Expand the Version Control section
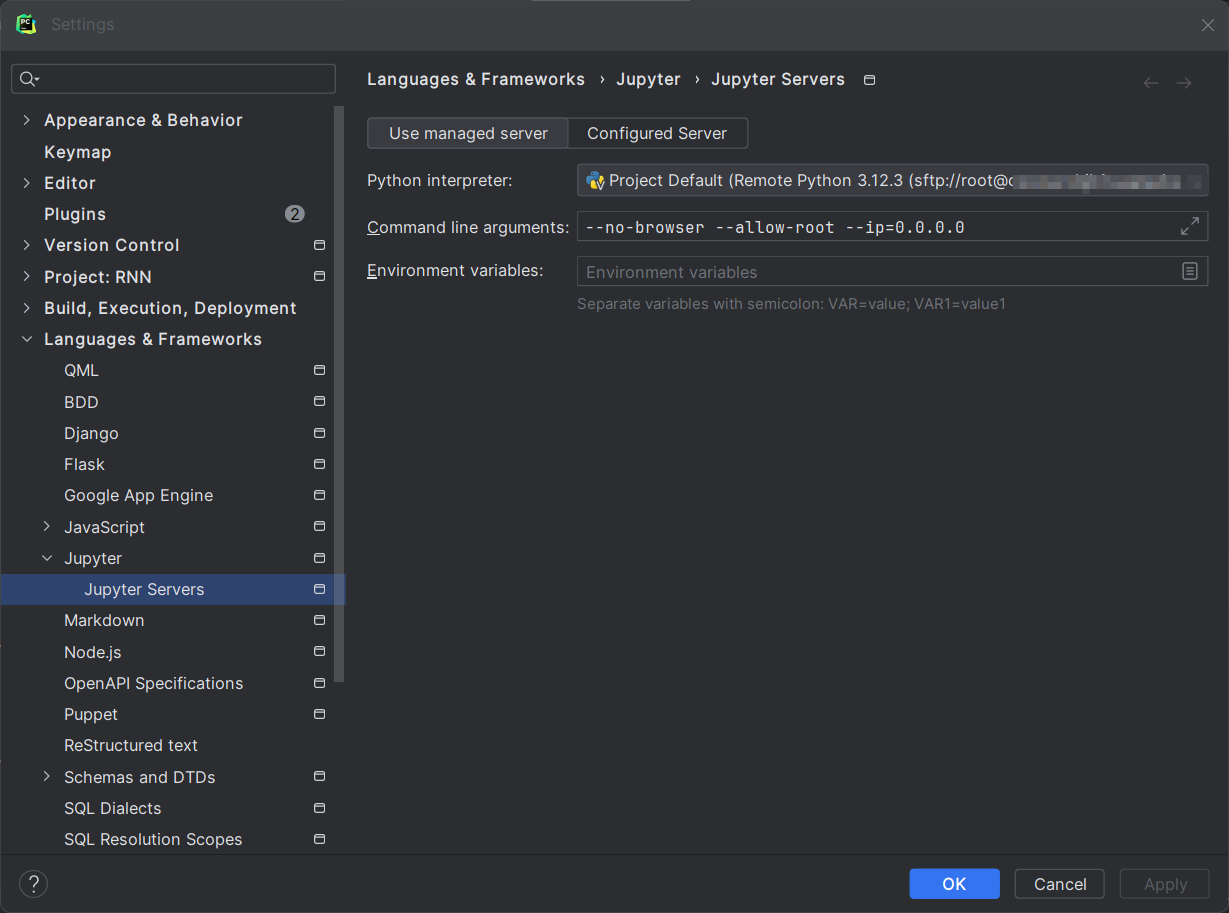 [27, 245]
